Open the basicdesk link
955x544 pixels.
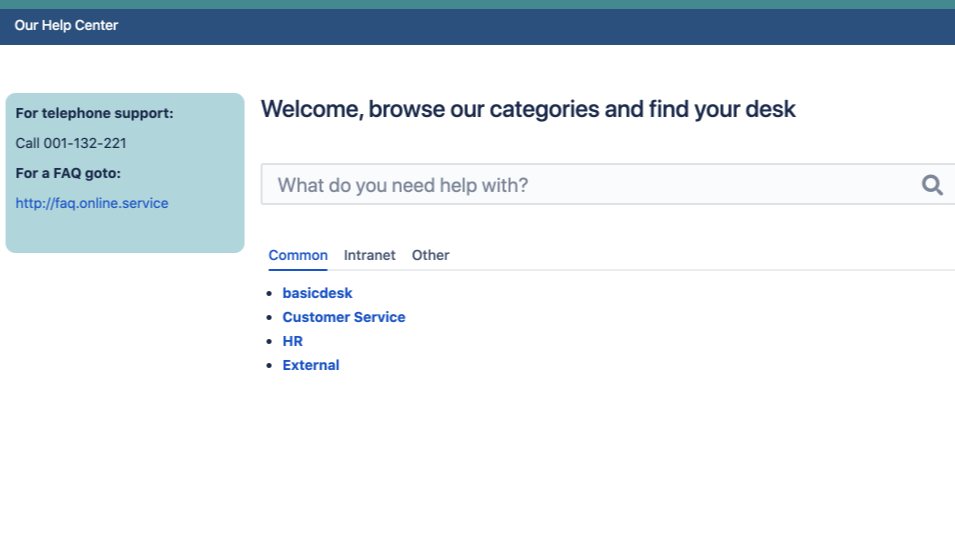click(x=318, y=293)
